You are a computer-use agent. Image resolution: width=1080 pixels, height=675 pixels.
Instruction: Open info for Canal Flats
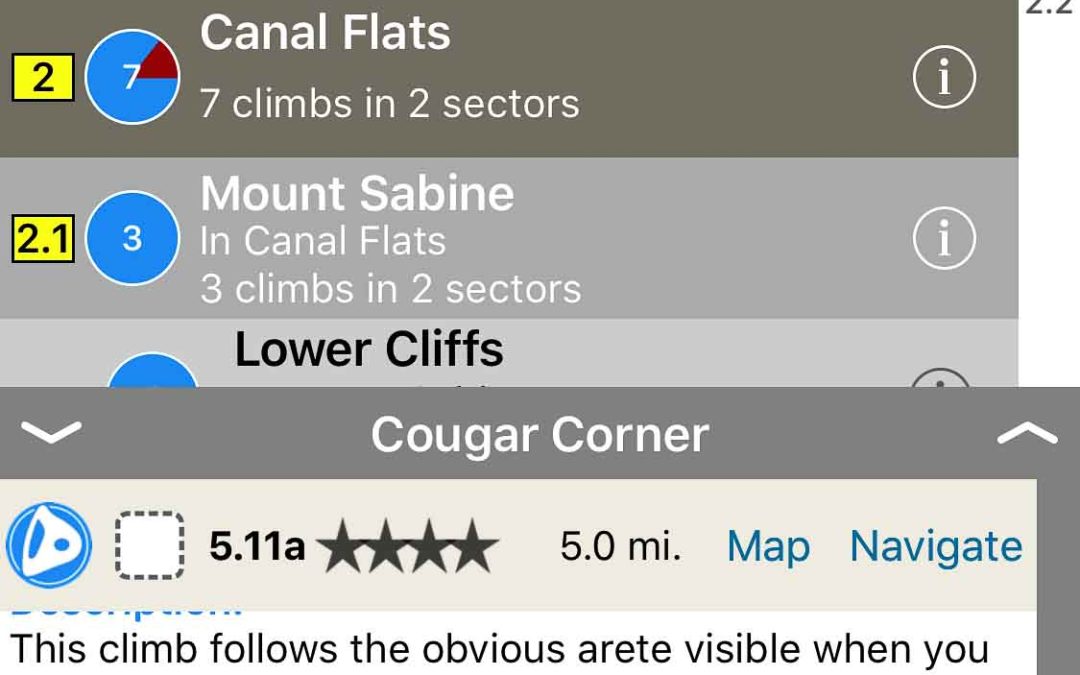(943, 77)
